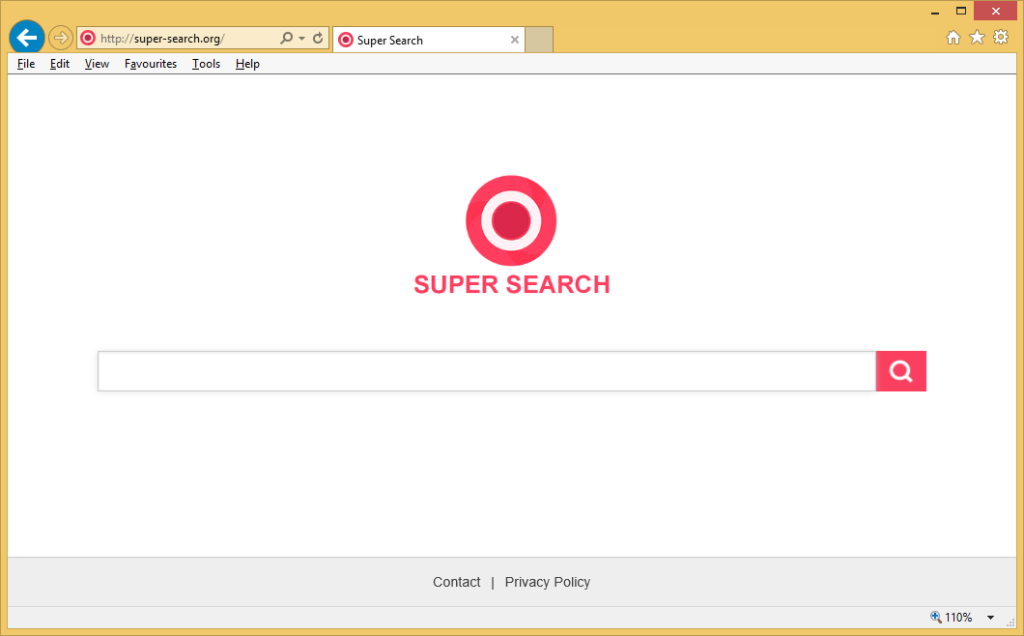Open the Tools menu
Screen dimensions: 1024x636
[x=206, y=64]
